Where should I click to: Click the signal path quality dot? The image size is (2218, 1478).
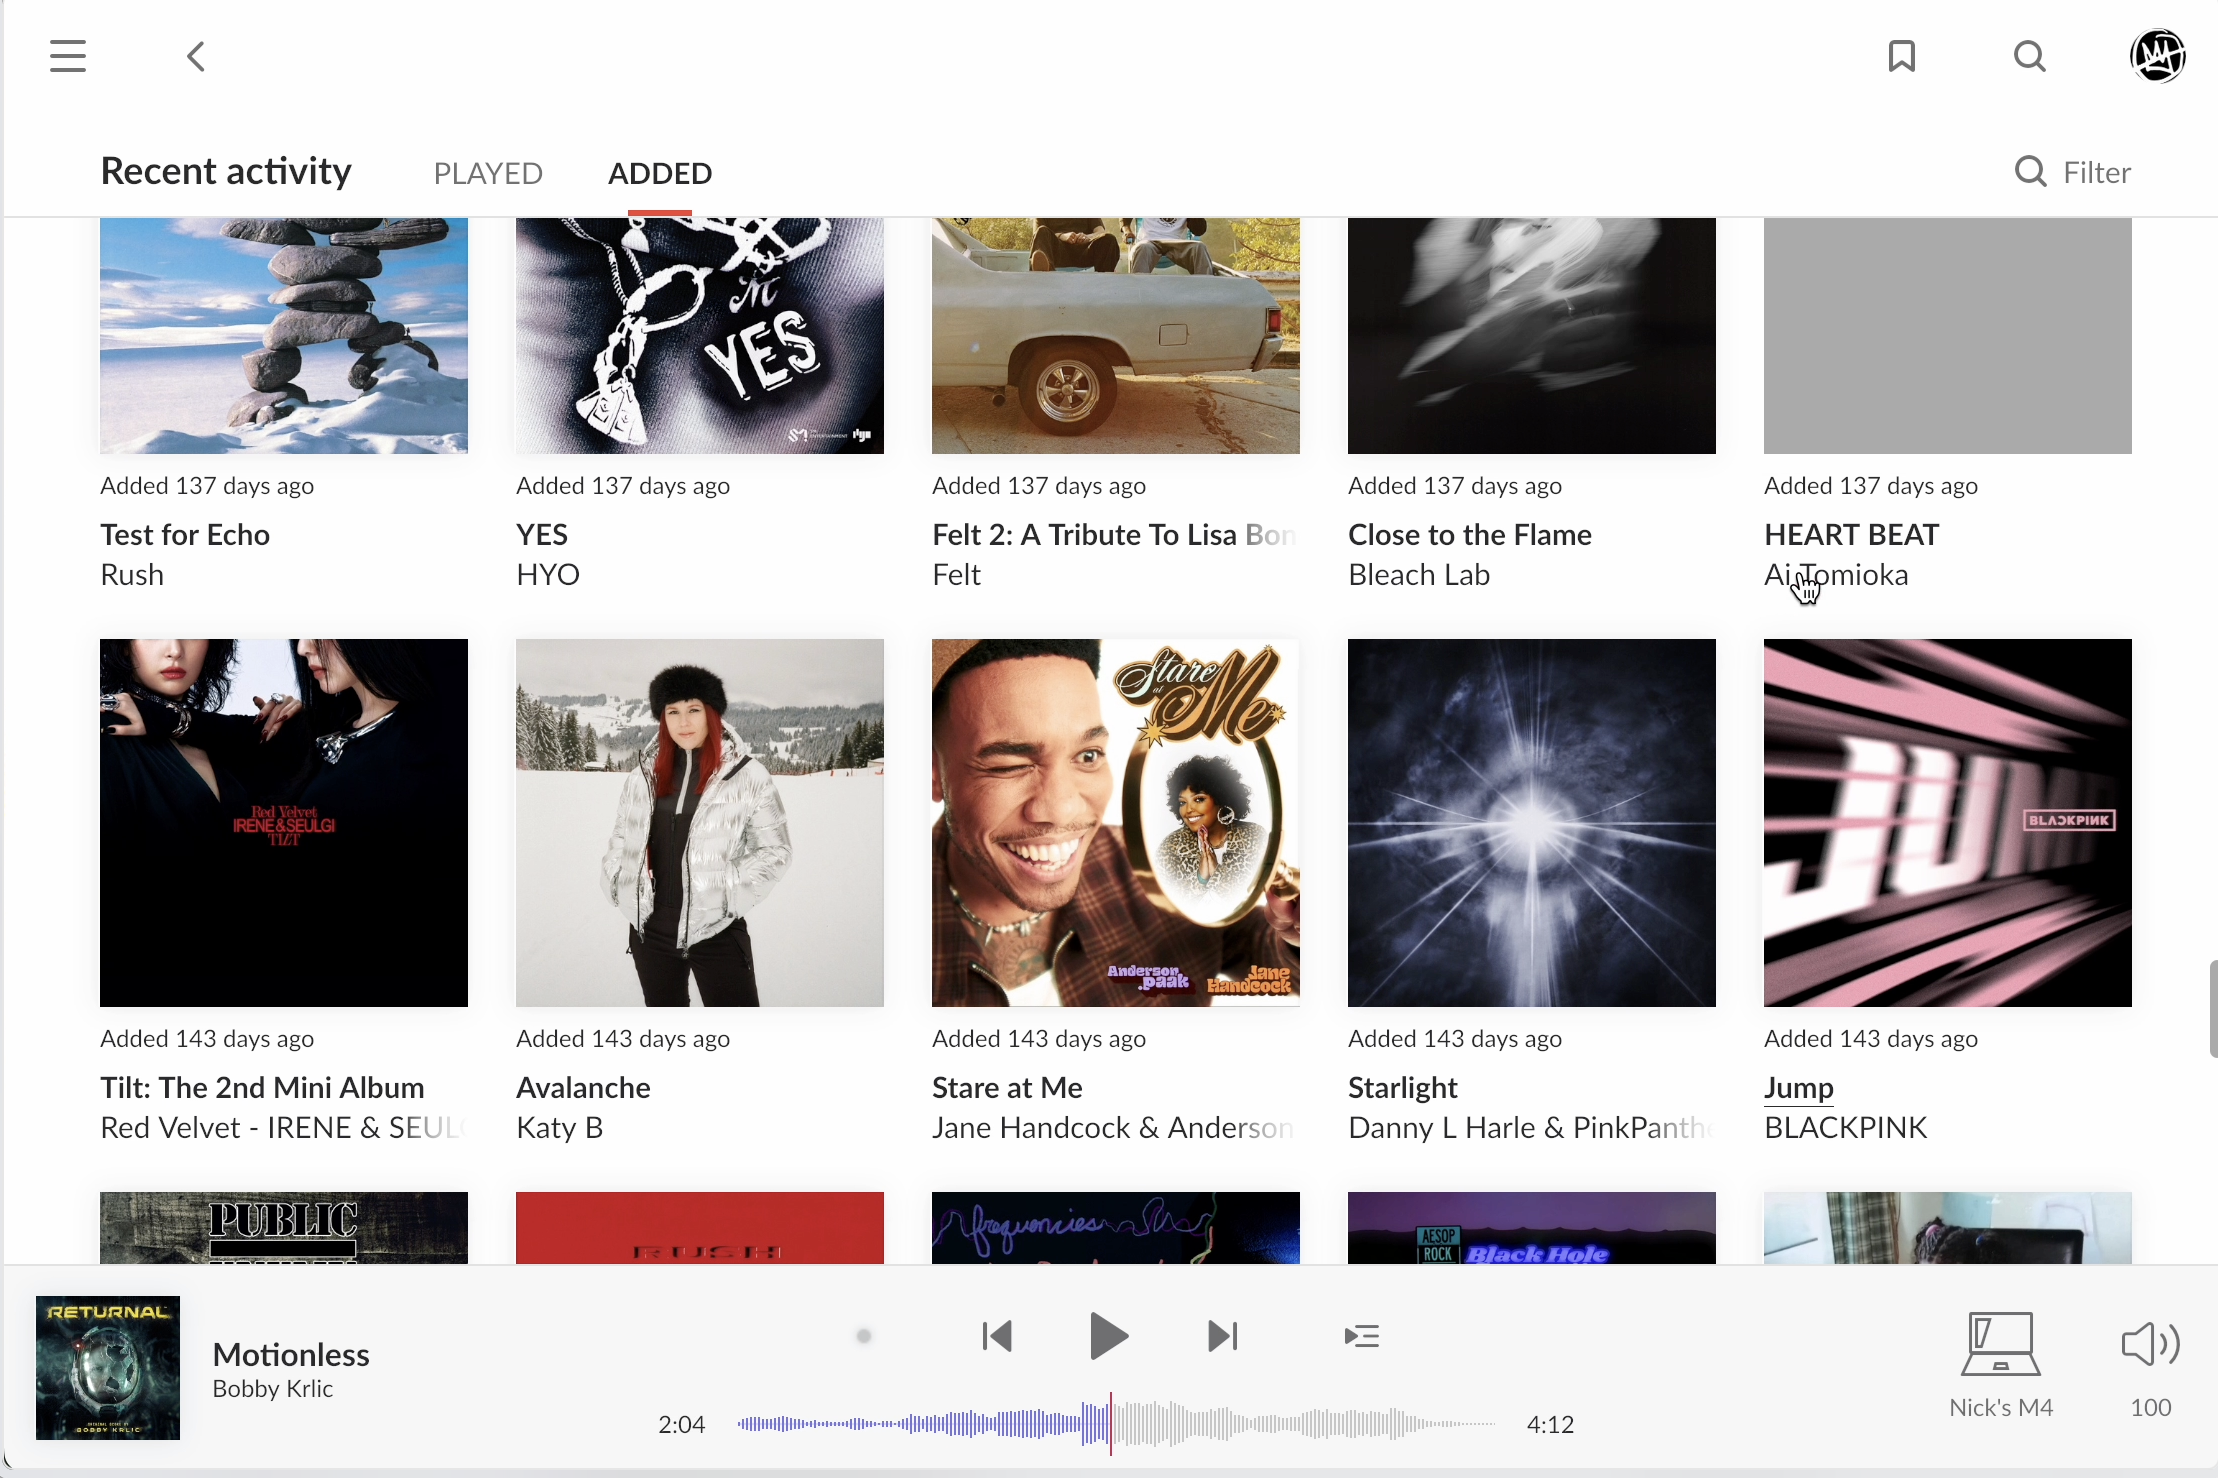coord(865,1336)
